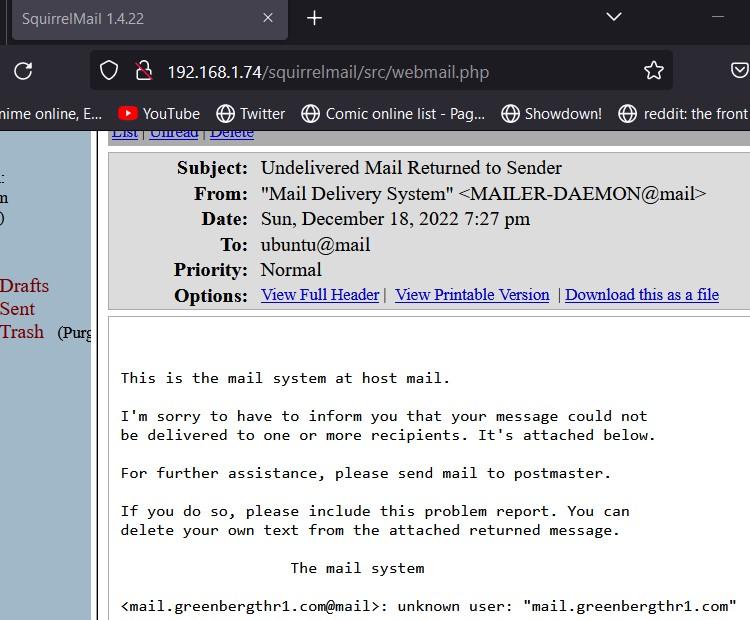Screen dimensions: 750x620
Task: Open the anime online bookmark
Action: 51,114
